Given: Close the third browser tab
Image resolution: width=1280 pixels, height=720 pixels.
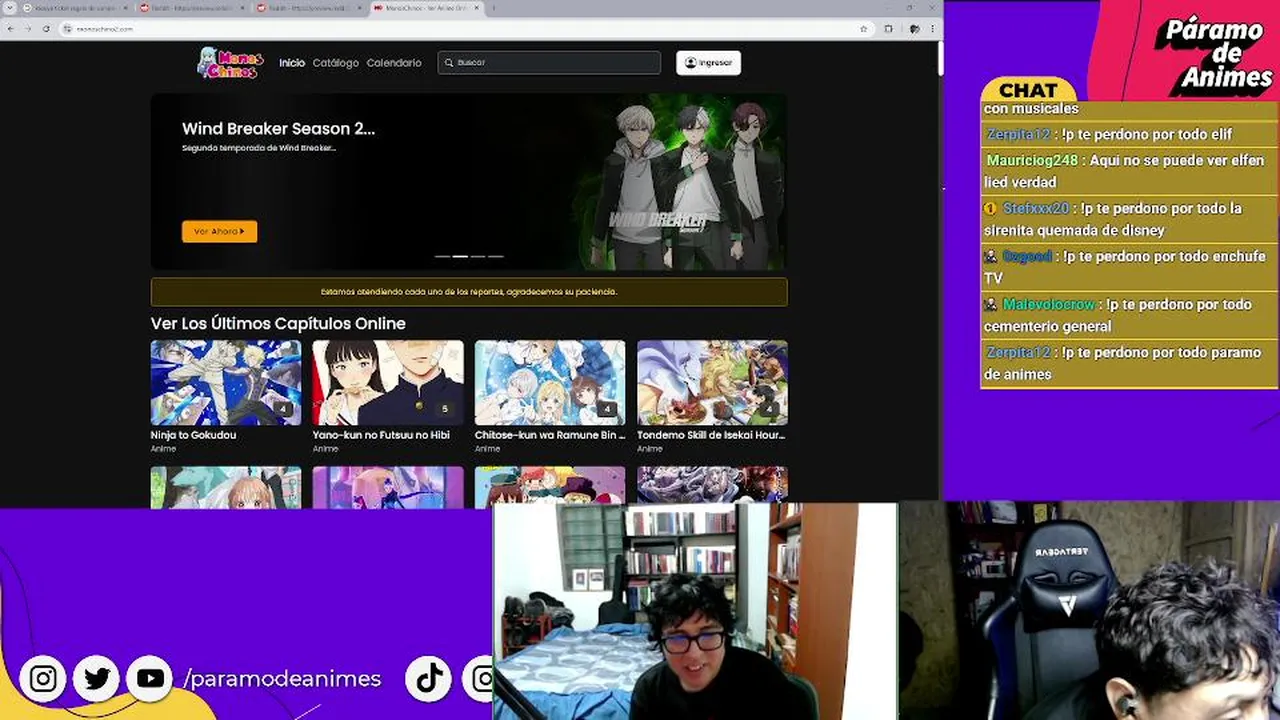Looking at the screenshot, I should point(358,8).
